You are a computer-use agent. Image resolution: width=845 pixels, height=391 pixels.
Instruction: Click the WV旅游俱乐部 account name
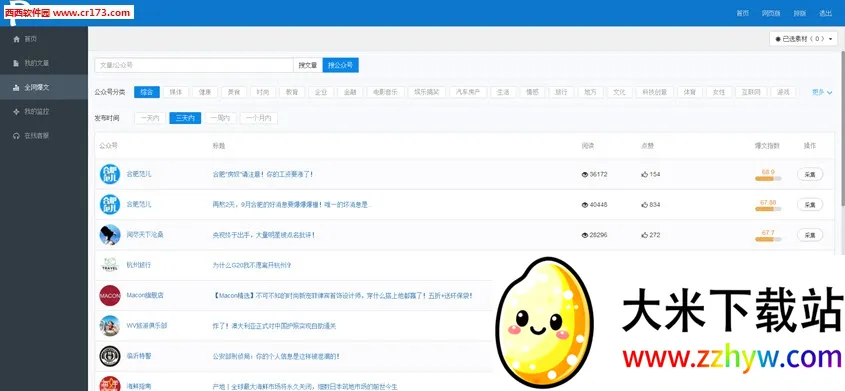coord(147,326)
